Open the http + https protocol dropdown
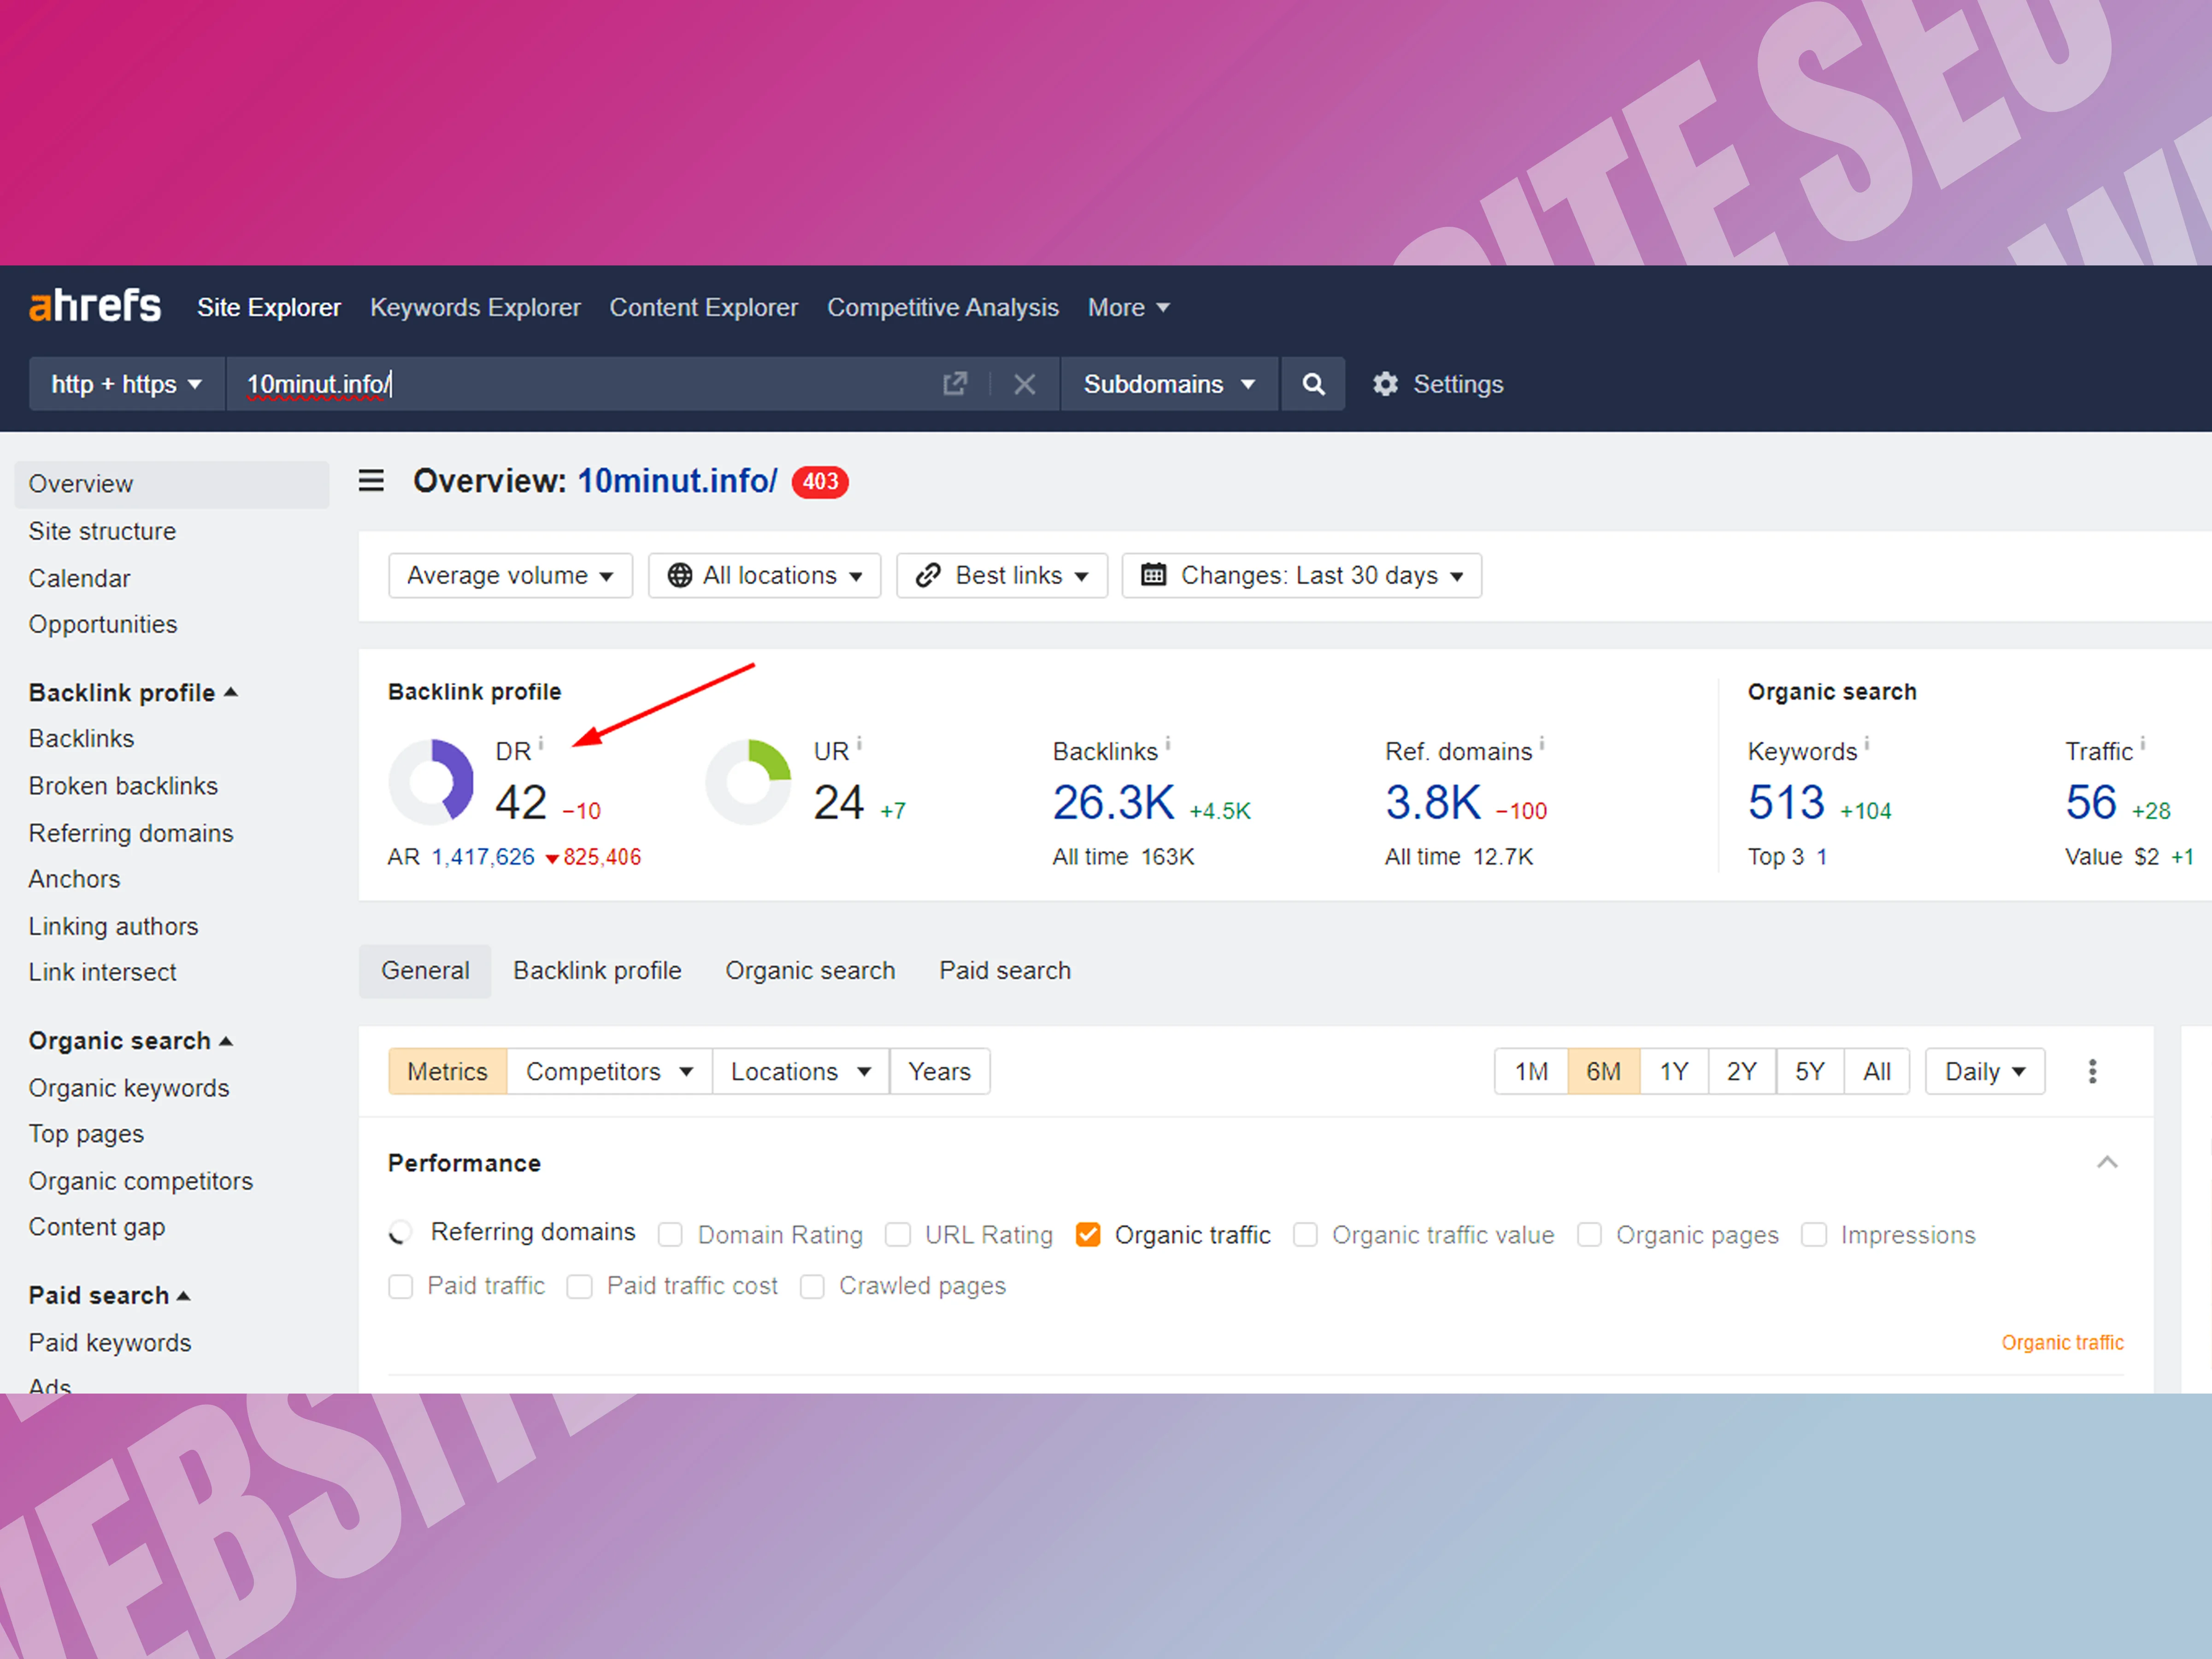2212x1659 pixels. click(x=126, y=384)
